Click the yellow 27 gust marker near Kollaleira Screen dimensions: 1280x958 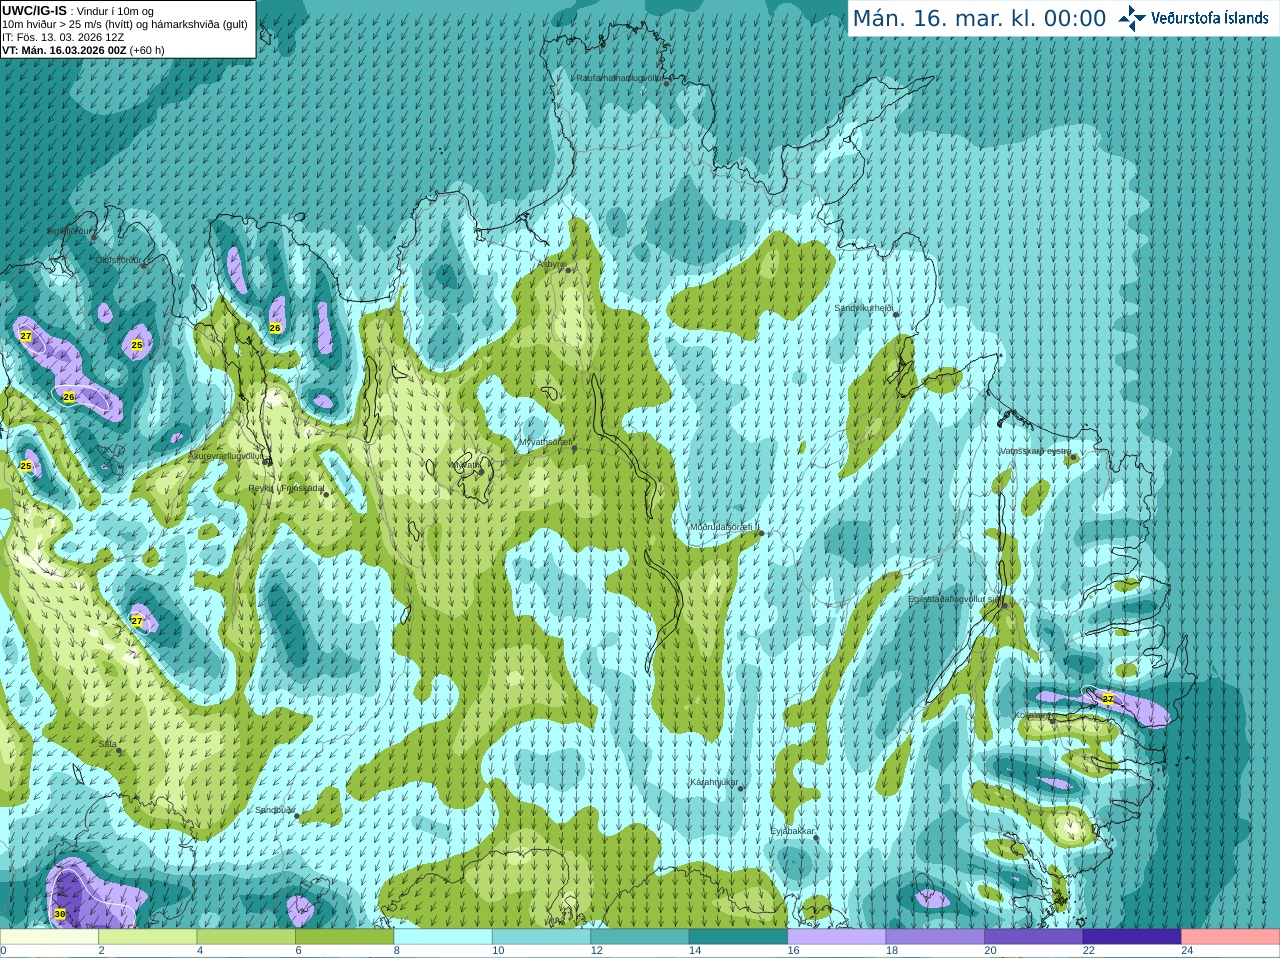tap(1108, 698)
